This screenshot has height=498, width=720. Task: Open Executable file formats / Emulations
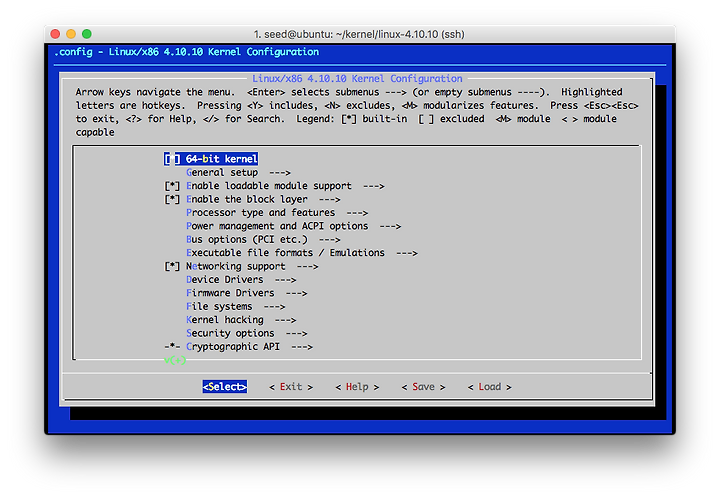[x=302, y=253]
